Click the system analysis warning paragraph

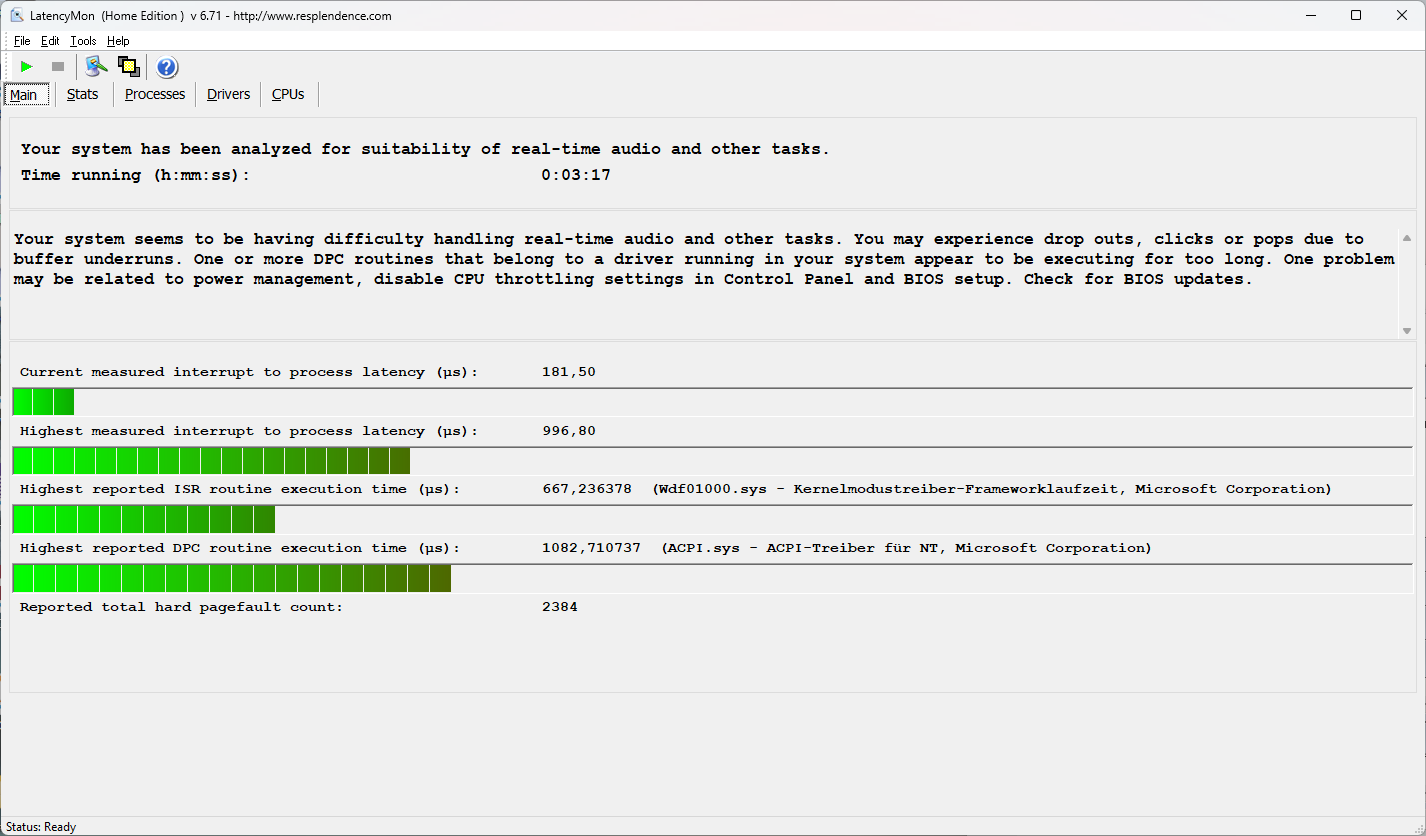pyautogui.click(x=704, y=259)
